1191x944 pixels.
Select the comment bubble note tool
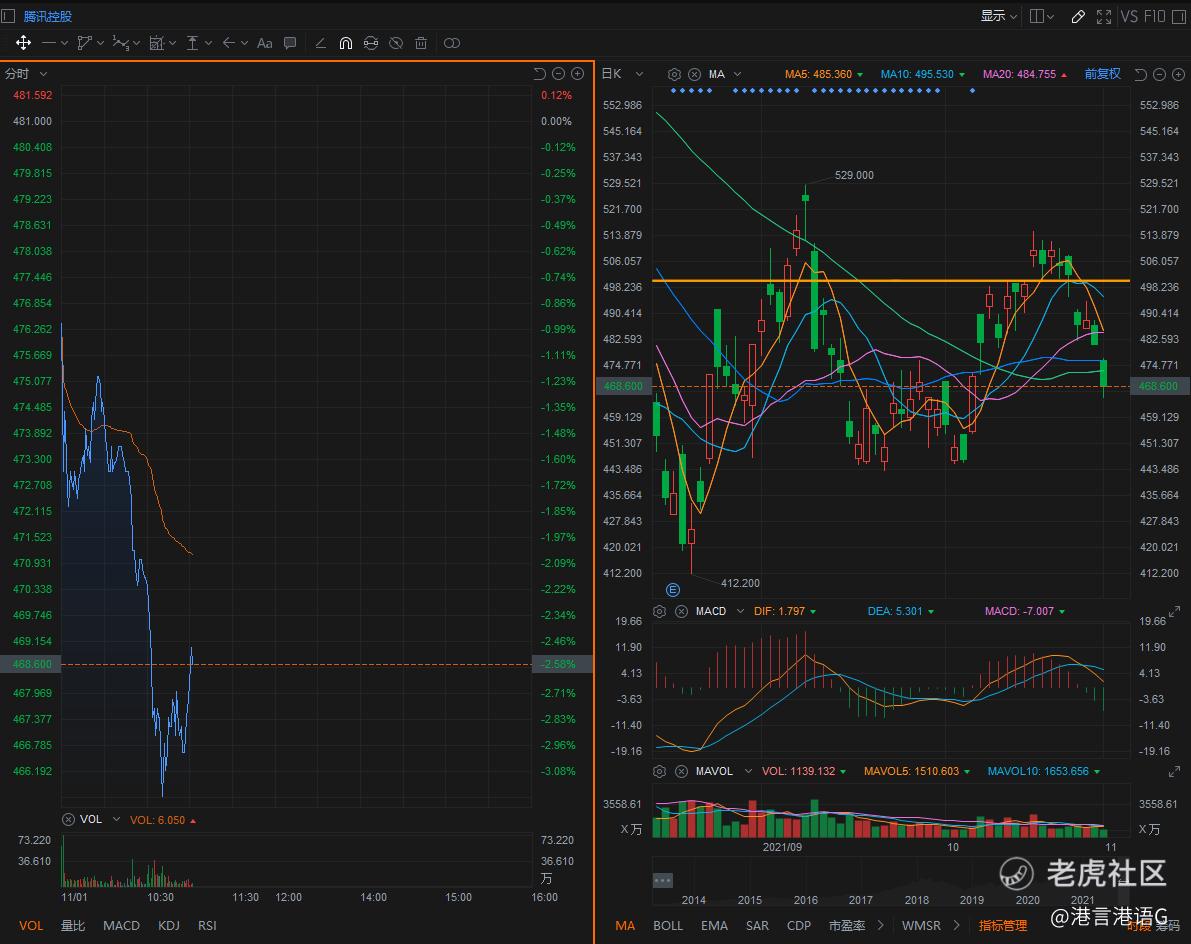click(x=290, y=43)
